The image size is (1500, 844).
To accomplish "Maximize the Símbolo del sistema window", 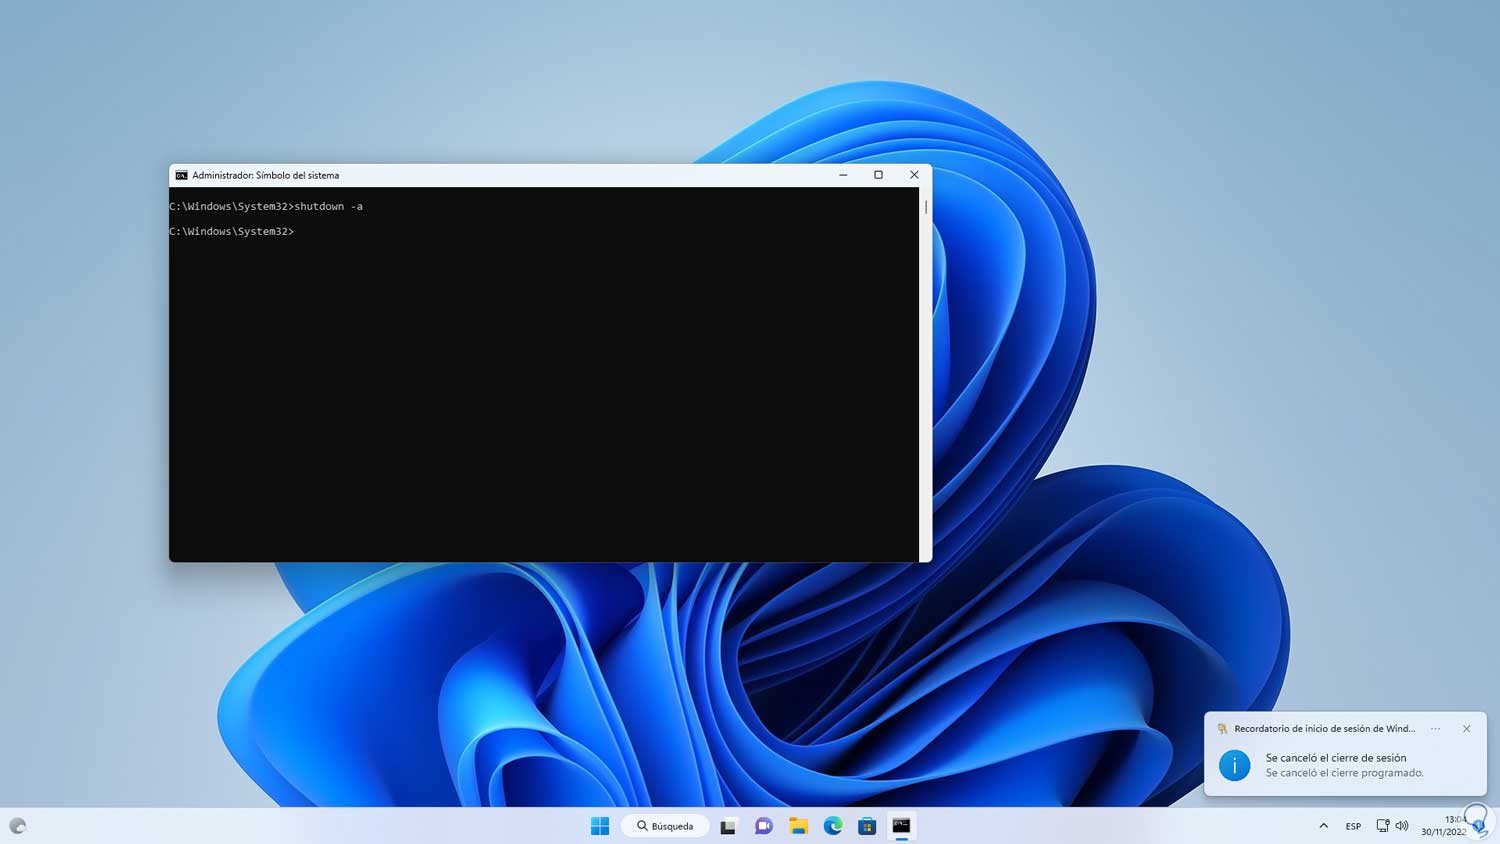I will 879,175.
